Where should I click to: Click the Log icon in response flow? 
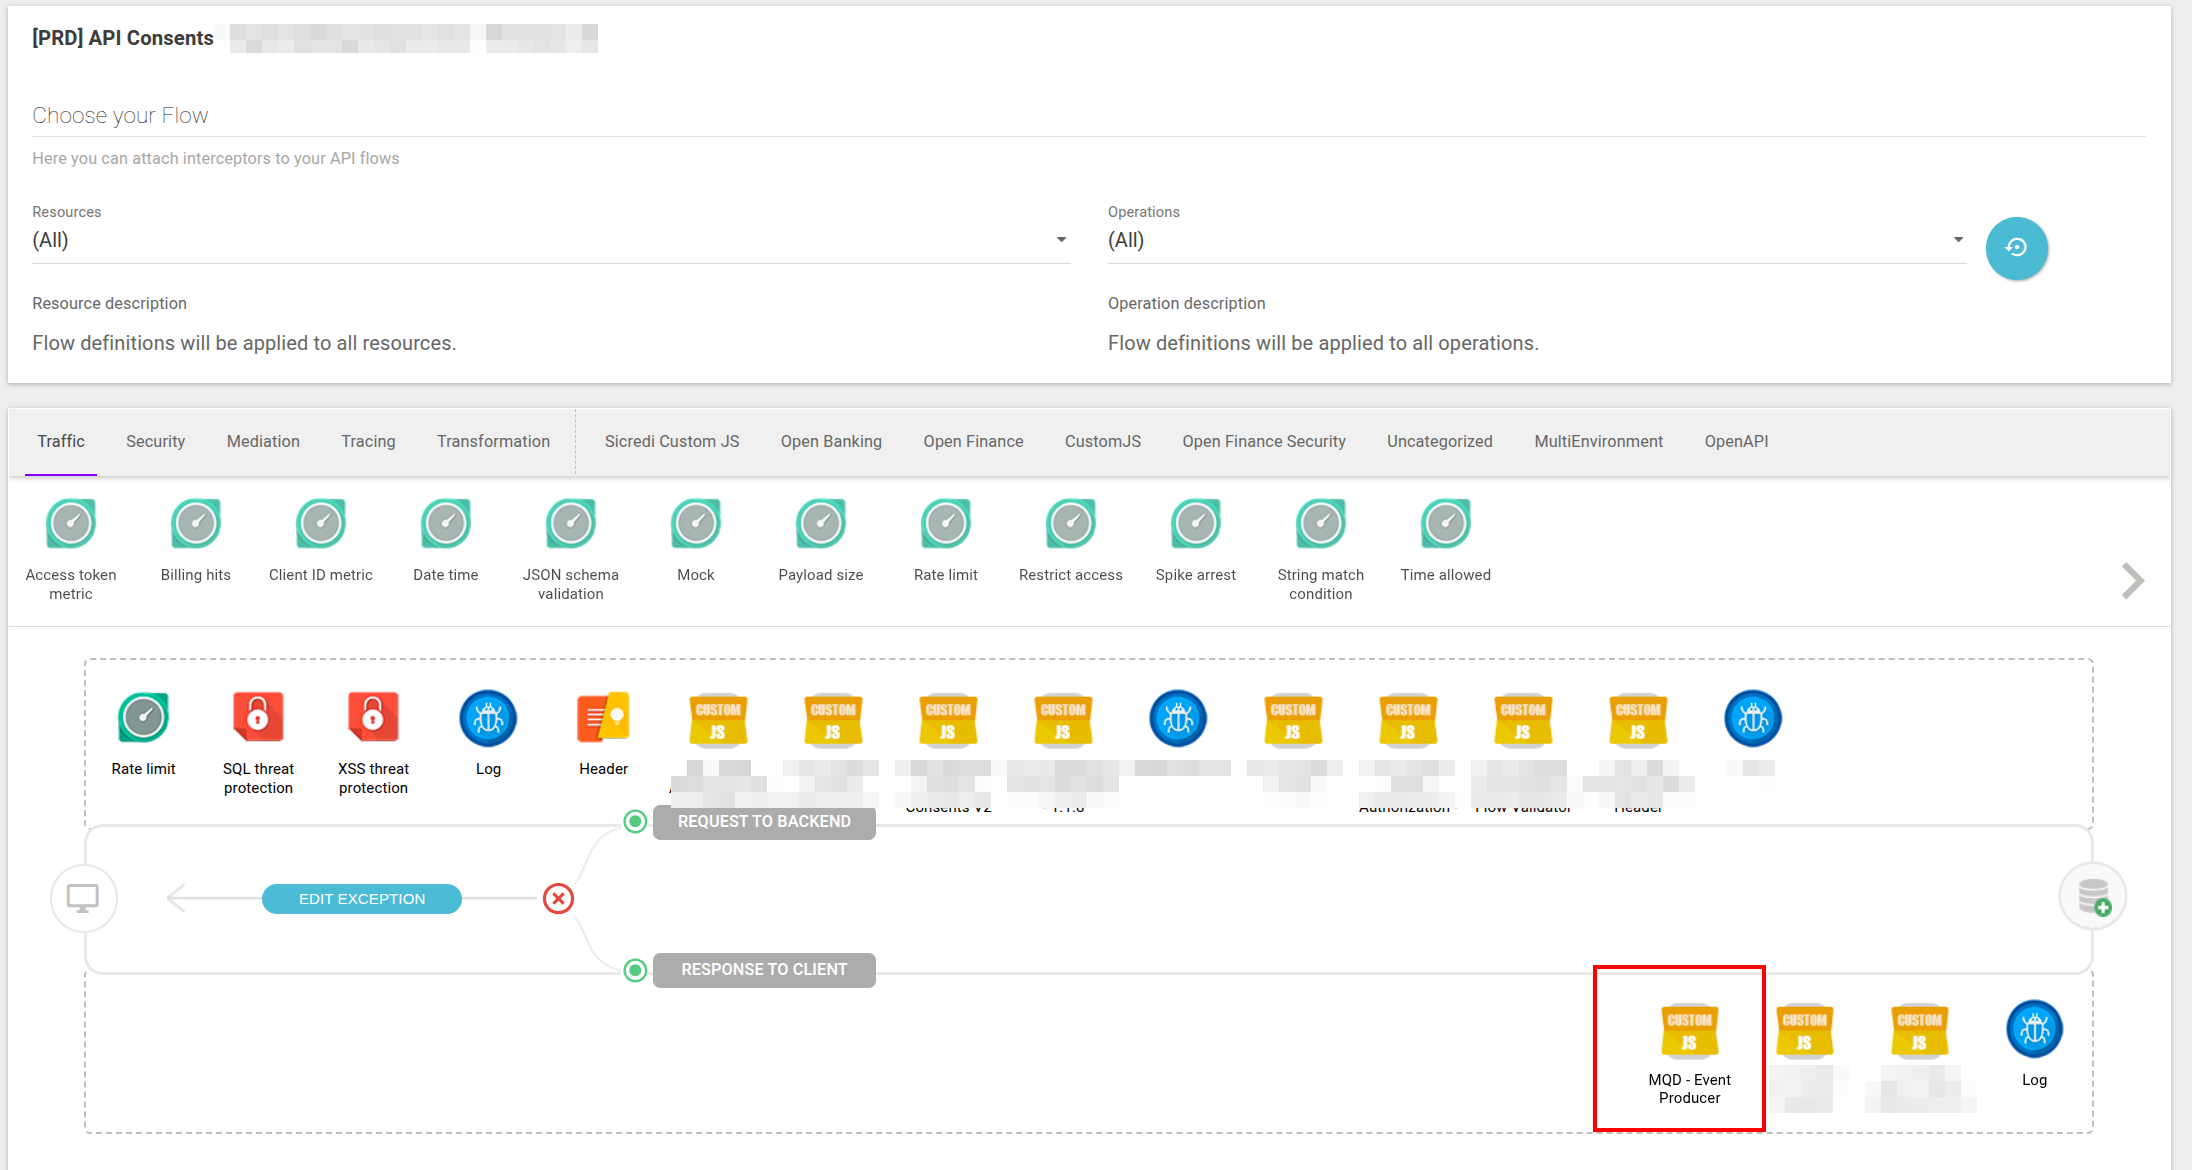(2034, 1029)
